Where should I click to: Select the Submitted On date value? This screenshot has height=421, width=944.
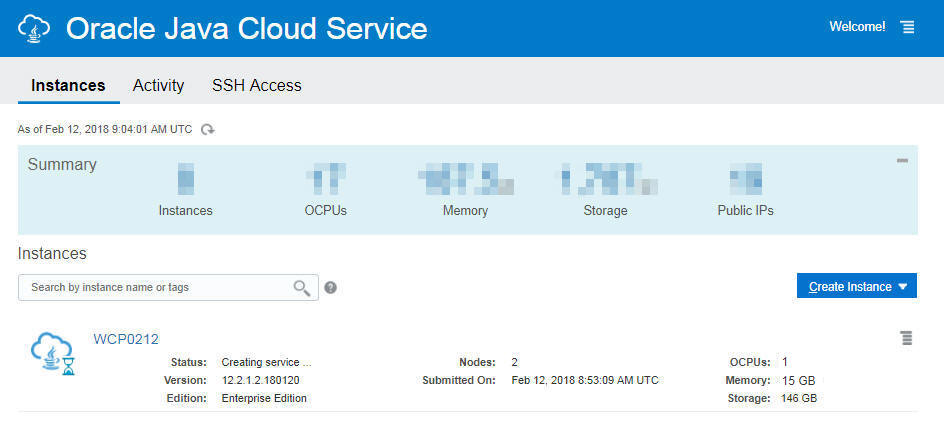pos(585,381)
